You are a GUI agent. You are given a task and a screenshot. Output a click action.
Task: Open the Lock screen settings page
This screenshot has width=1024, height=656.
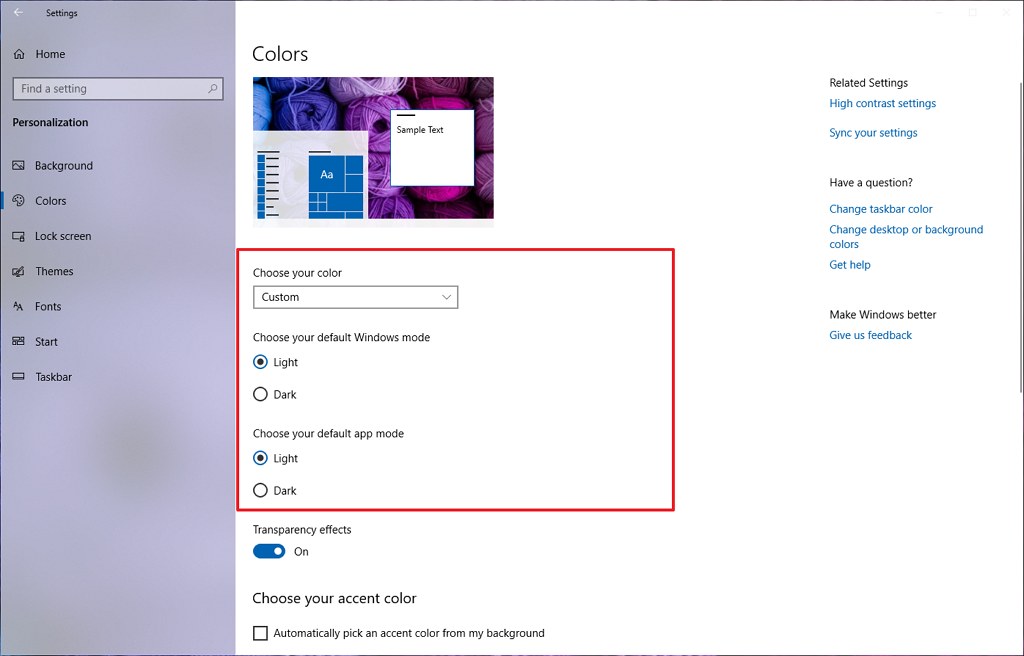tap(63, 236)
